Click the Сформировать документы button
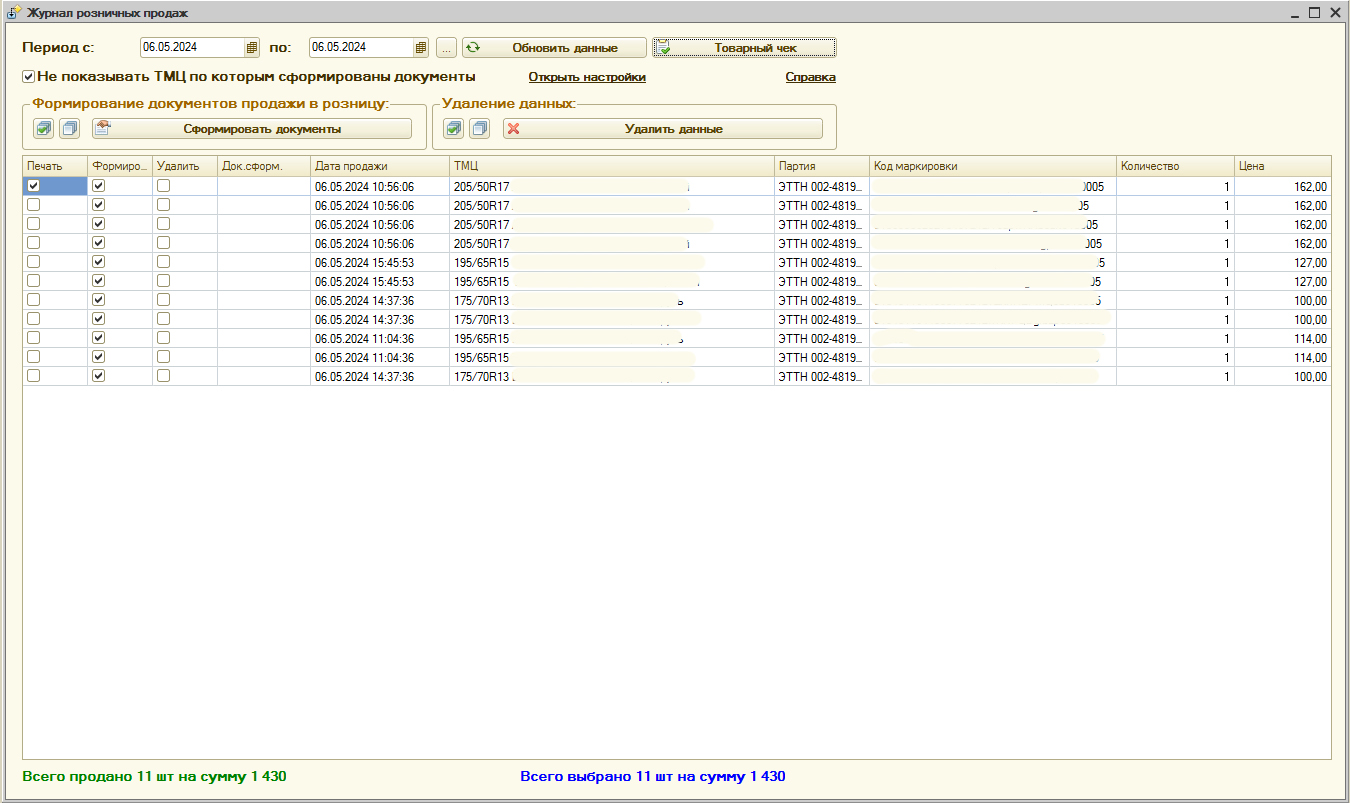This screenshot has height=803, width=1350. click(251, 129)
